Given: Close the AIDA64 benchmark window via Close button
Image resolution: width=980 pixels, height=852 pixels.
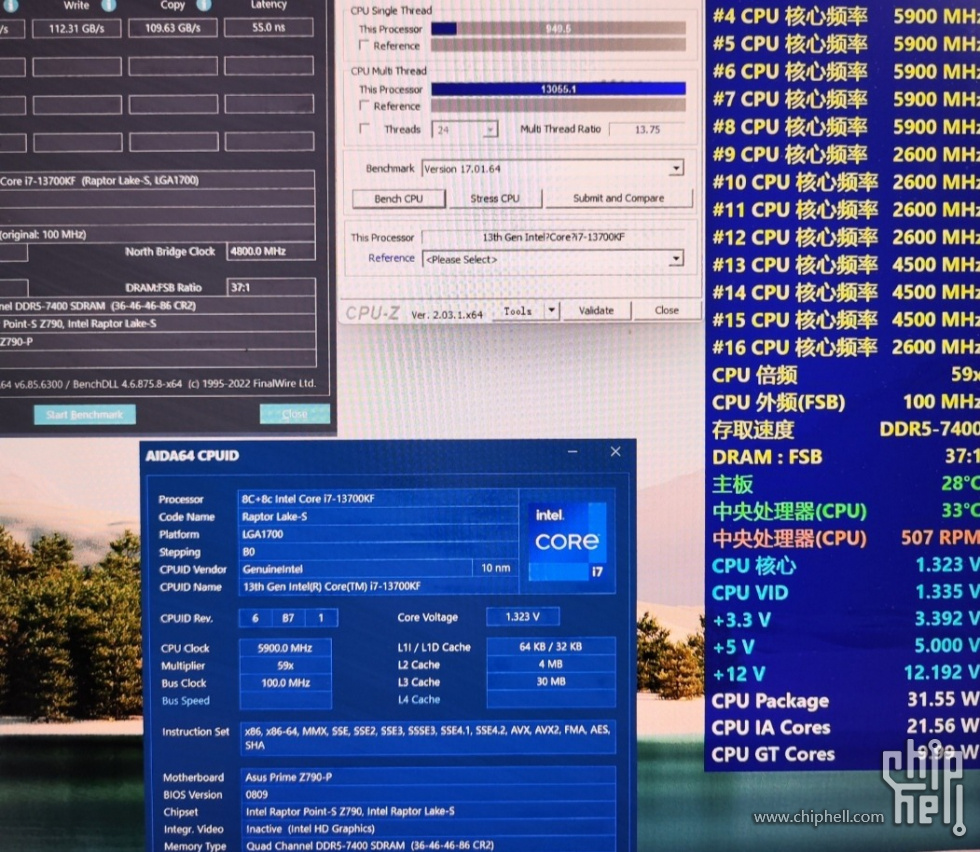Looking at the screenshot, I should (294, 414).
